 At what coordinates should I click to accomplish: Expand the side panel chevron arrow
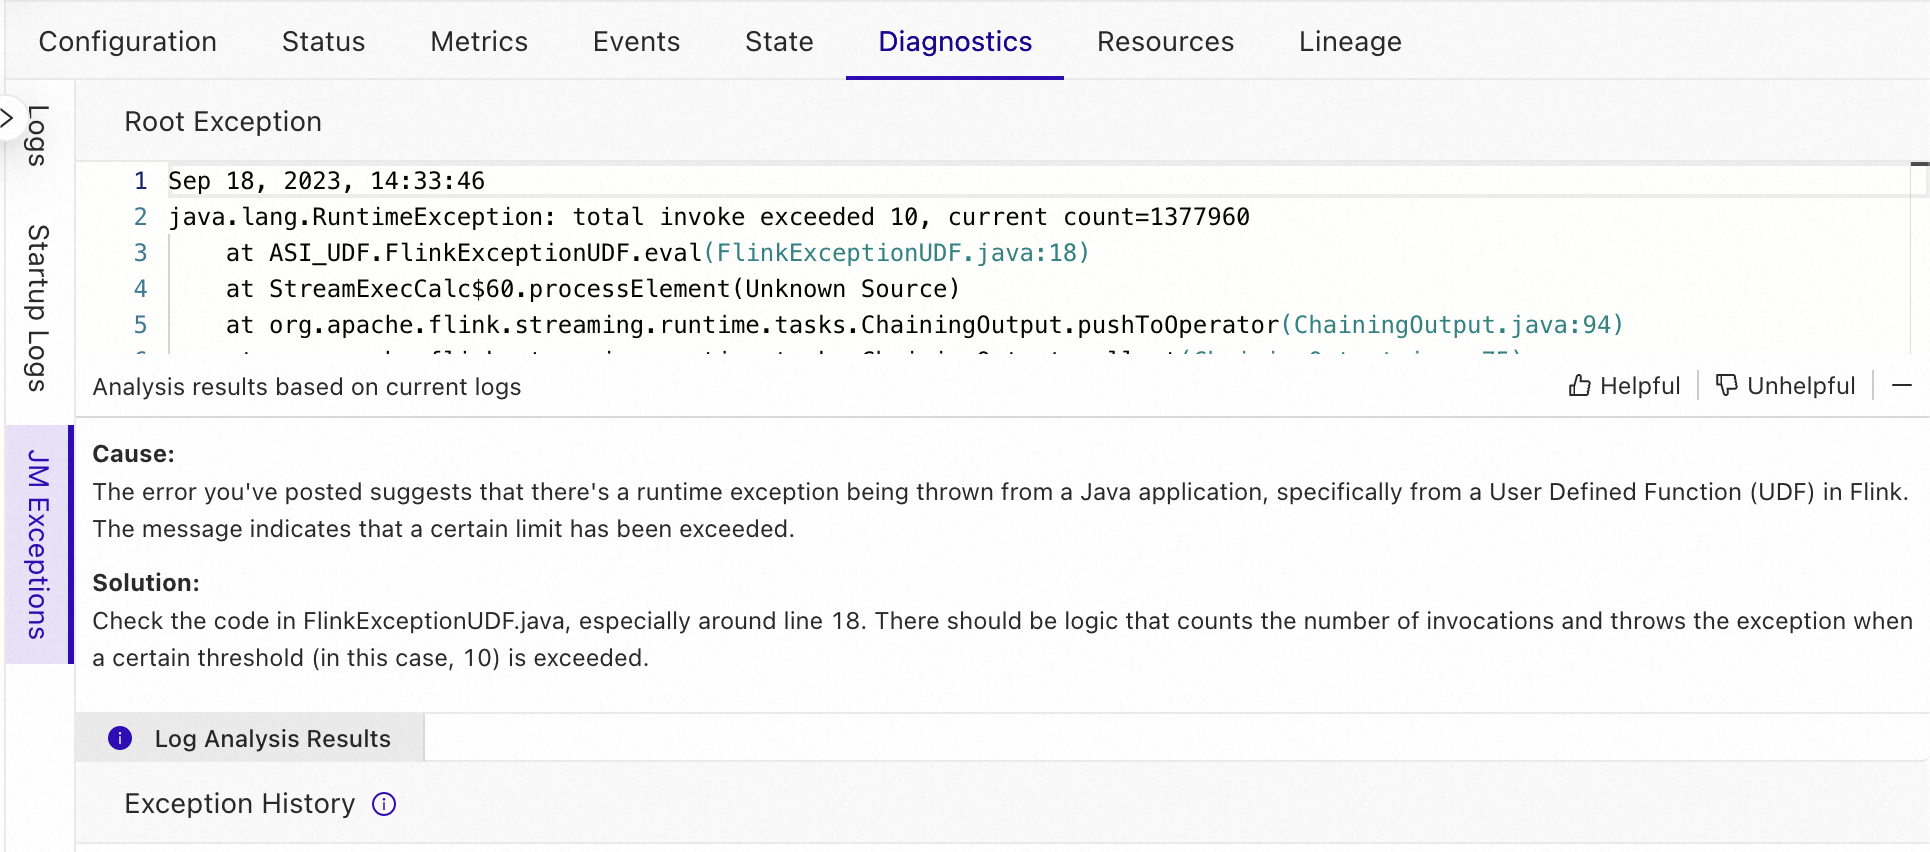pos(7,118)
